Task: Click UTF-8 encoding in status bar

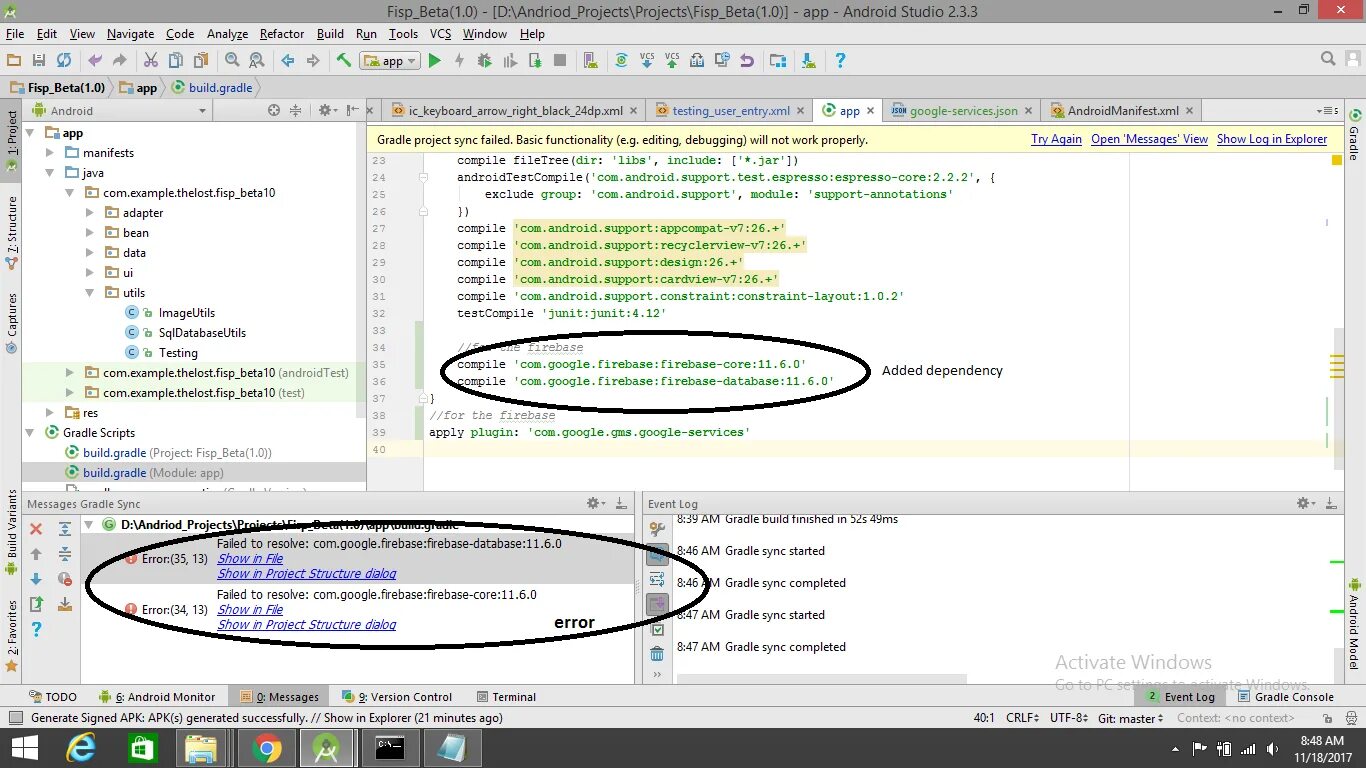Action: click(x=1068, y=718)
